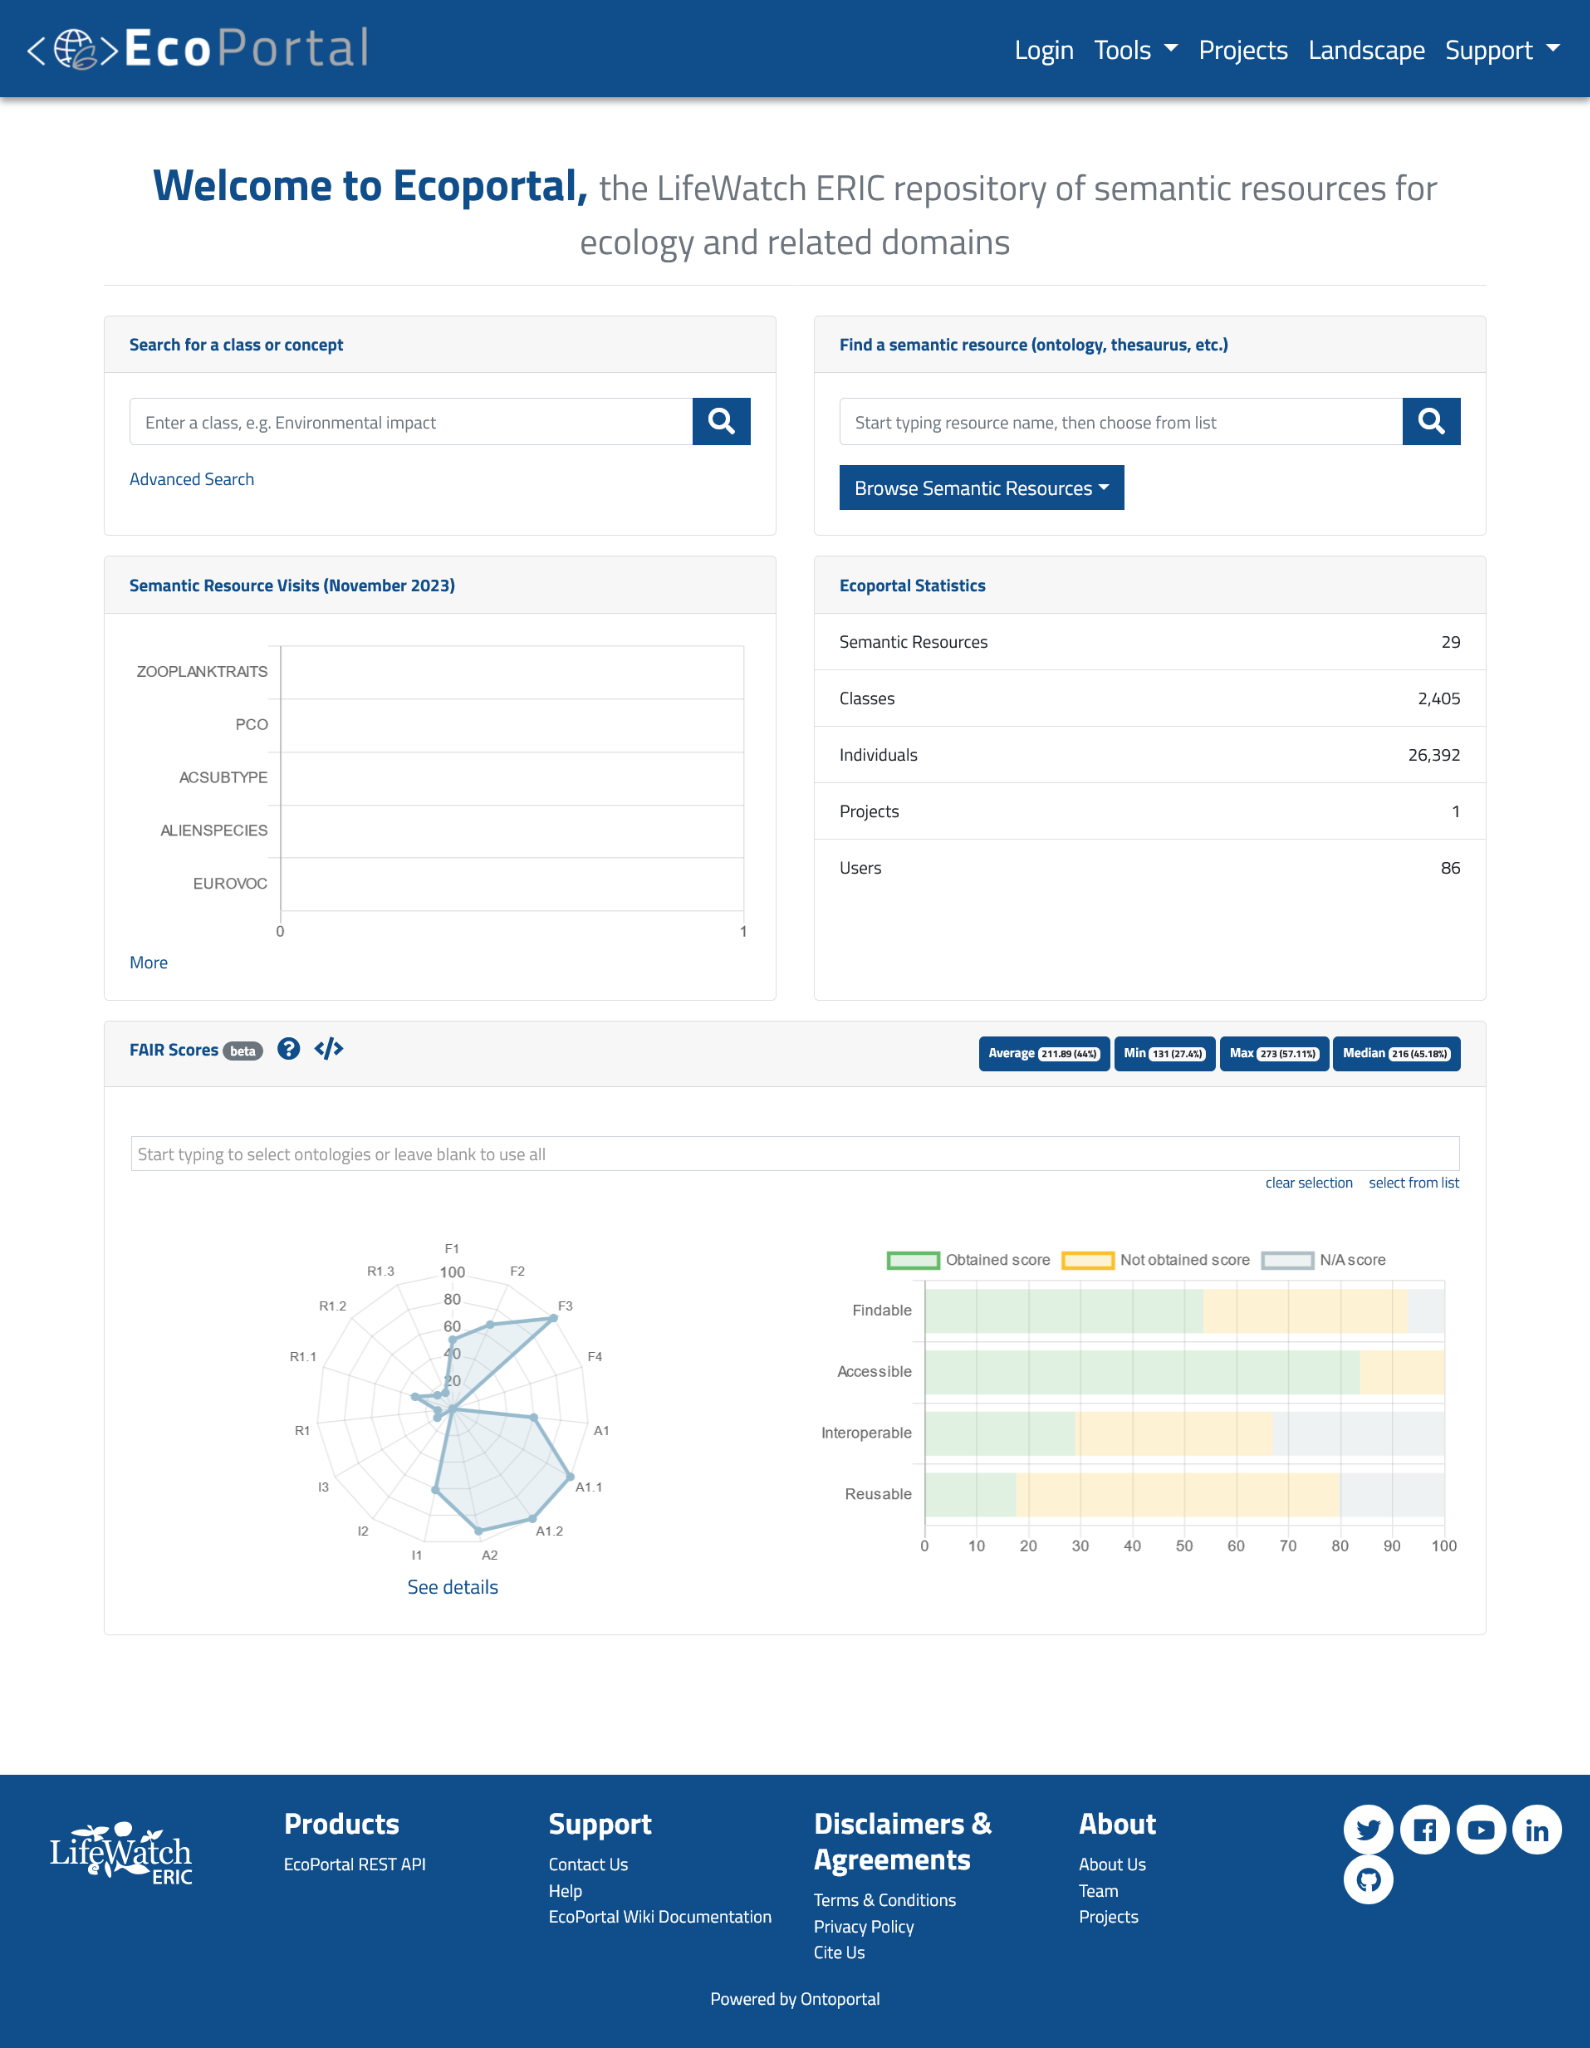Screen dimensions: 1590x2048
Task: Click More under resource visits chart
Action: pyautogui.click(x=149, y=962)
